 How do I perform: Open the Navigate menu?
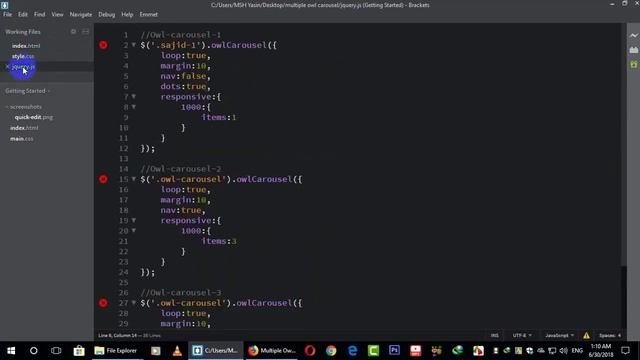(81, 14)
